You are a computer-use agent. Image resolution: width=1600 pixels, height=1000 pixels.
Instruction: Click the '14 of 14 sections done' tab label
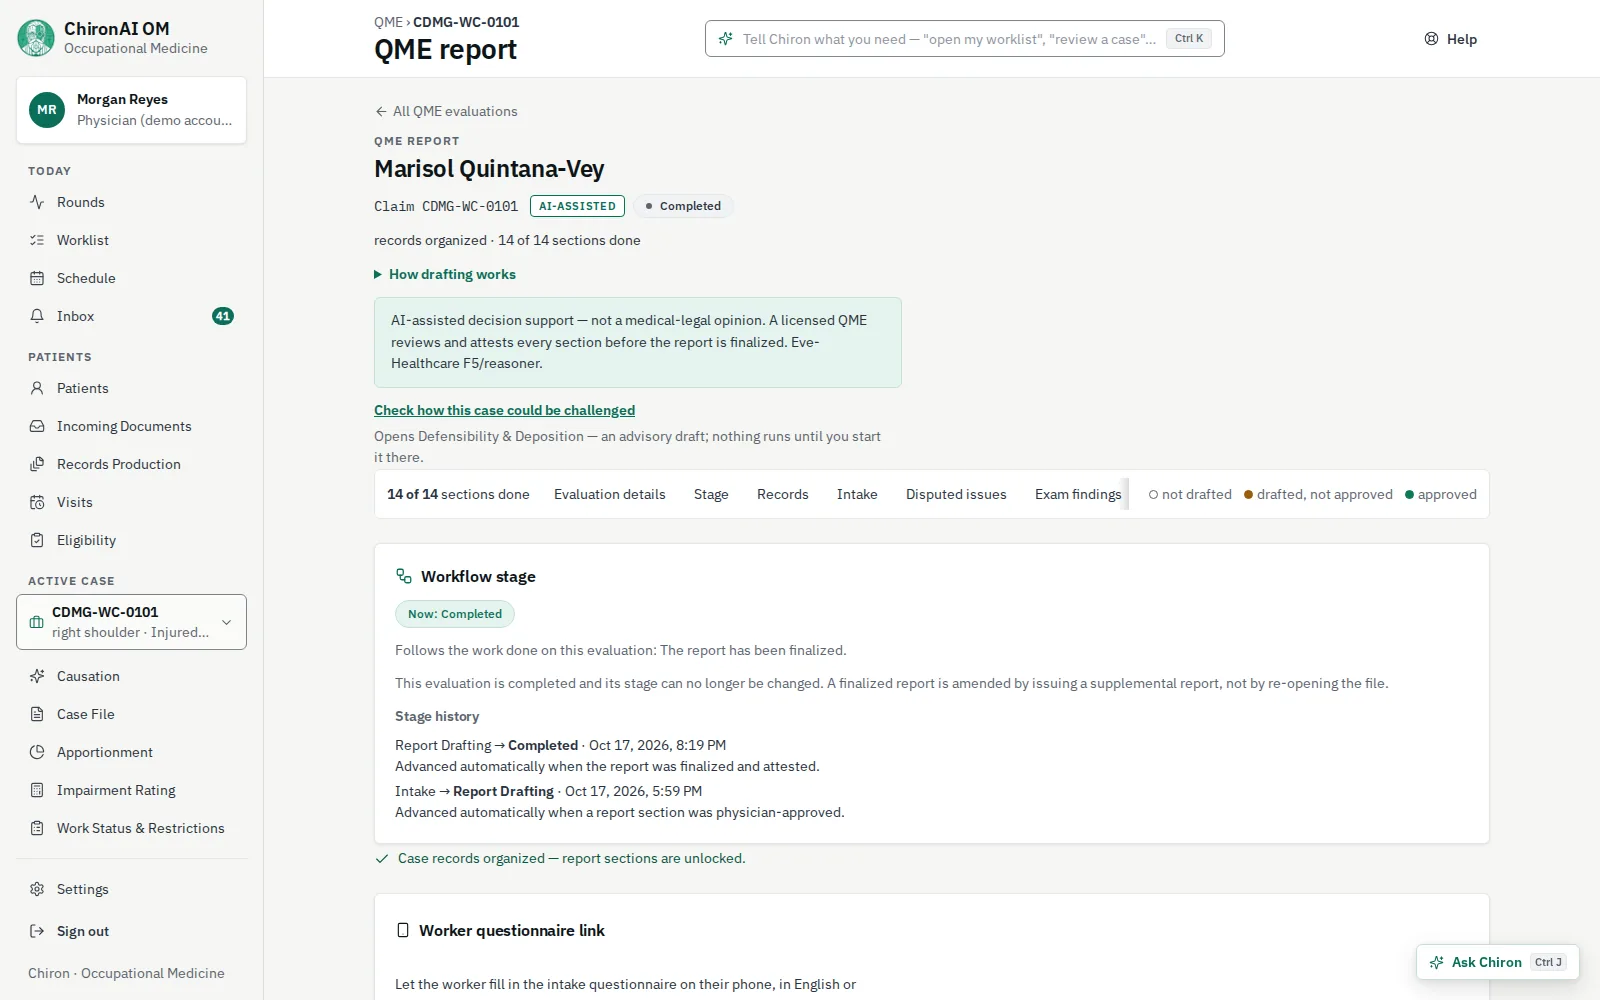458,494
